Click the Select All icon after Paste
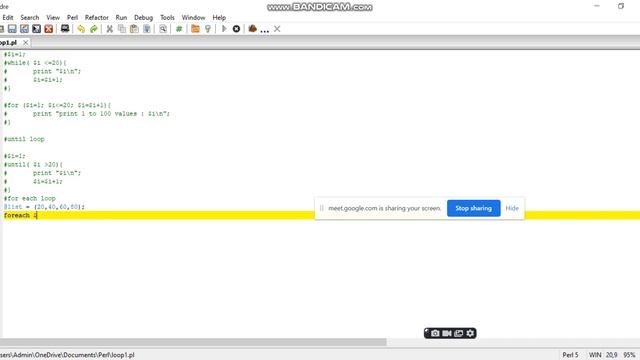The width and height of the screenshot is (640, 360). pos(147,29)
